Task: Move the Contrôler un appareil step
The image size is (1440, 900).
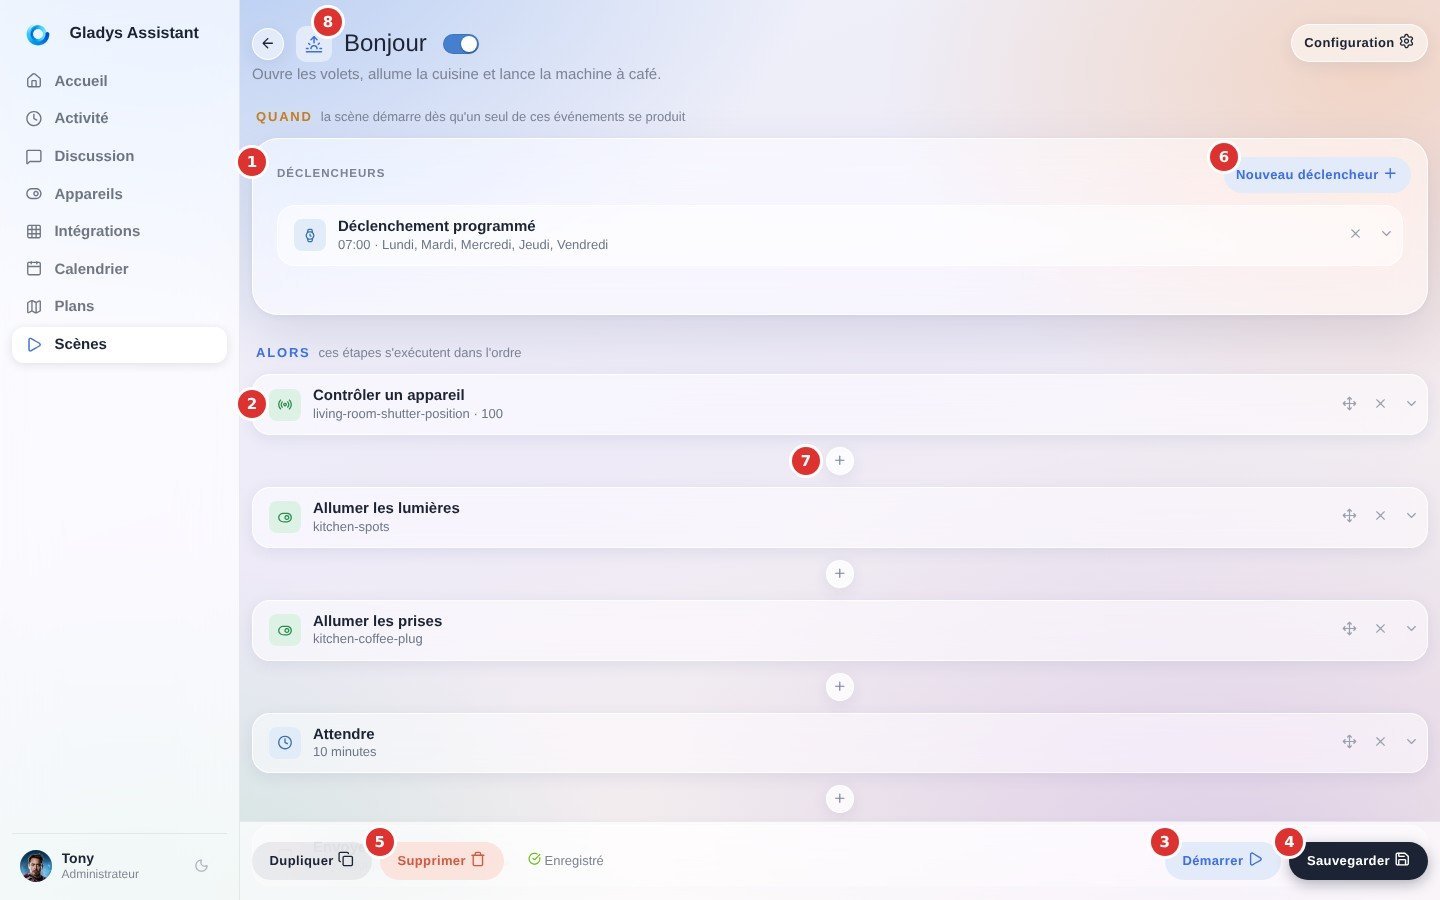Action: (1349, 404)
